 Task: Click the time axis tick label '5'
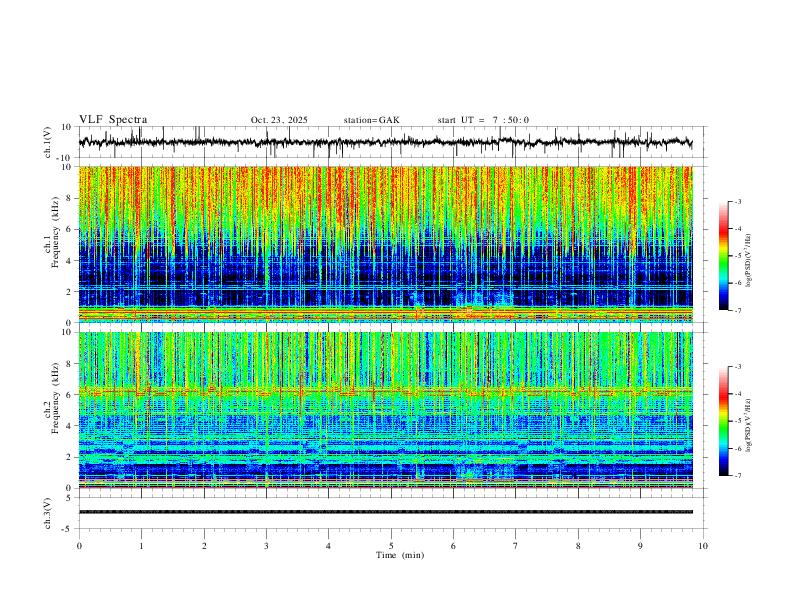click(391, 546)
